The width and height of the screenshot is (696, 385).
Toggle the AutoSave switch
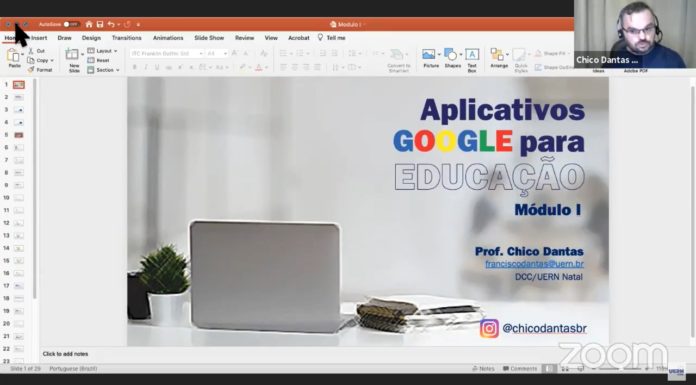coord(71,24)
